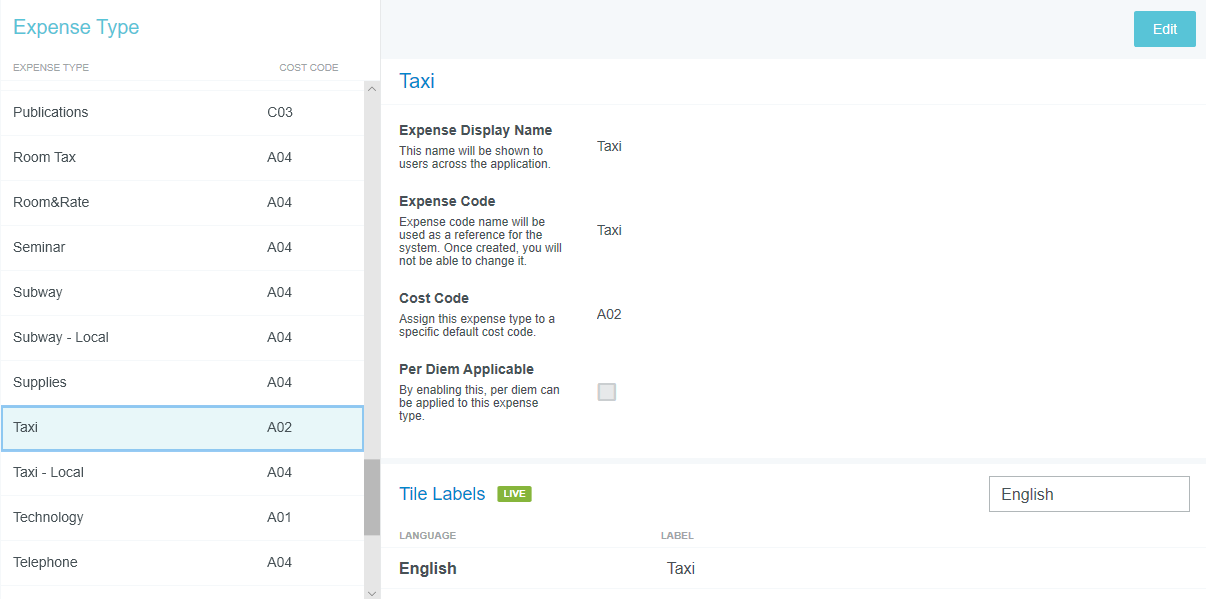1206x599 pixels.
Task: Open the English language dropdown
Action: point(1088,494)
